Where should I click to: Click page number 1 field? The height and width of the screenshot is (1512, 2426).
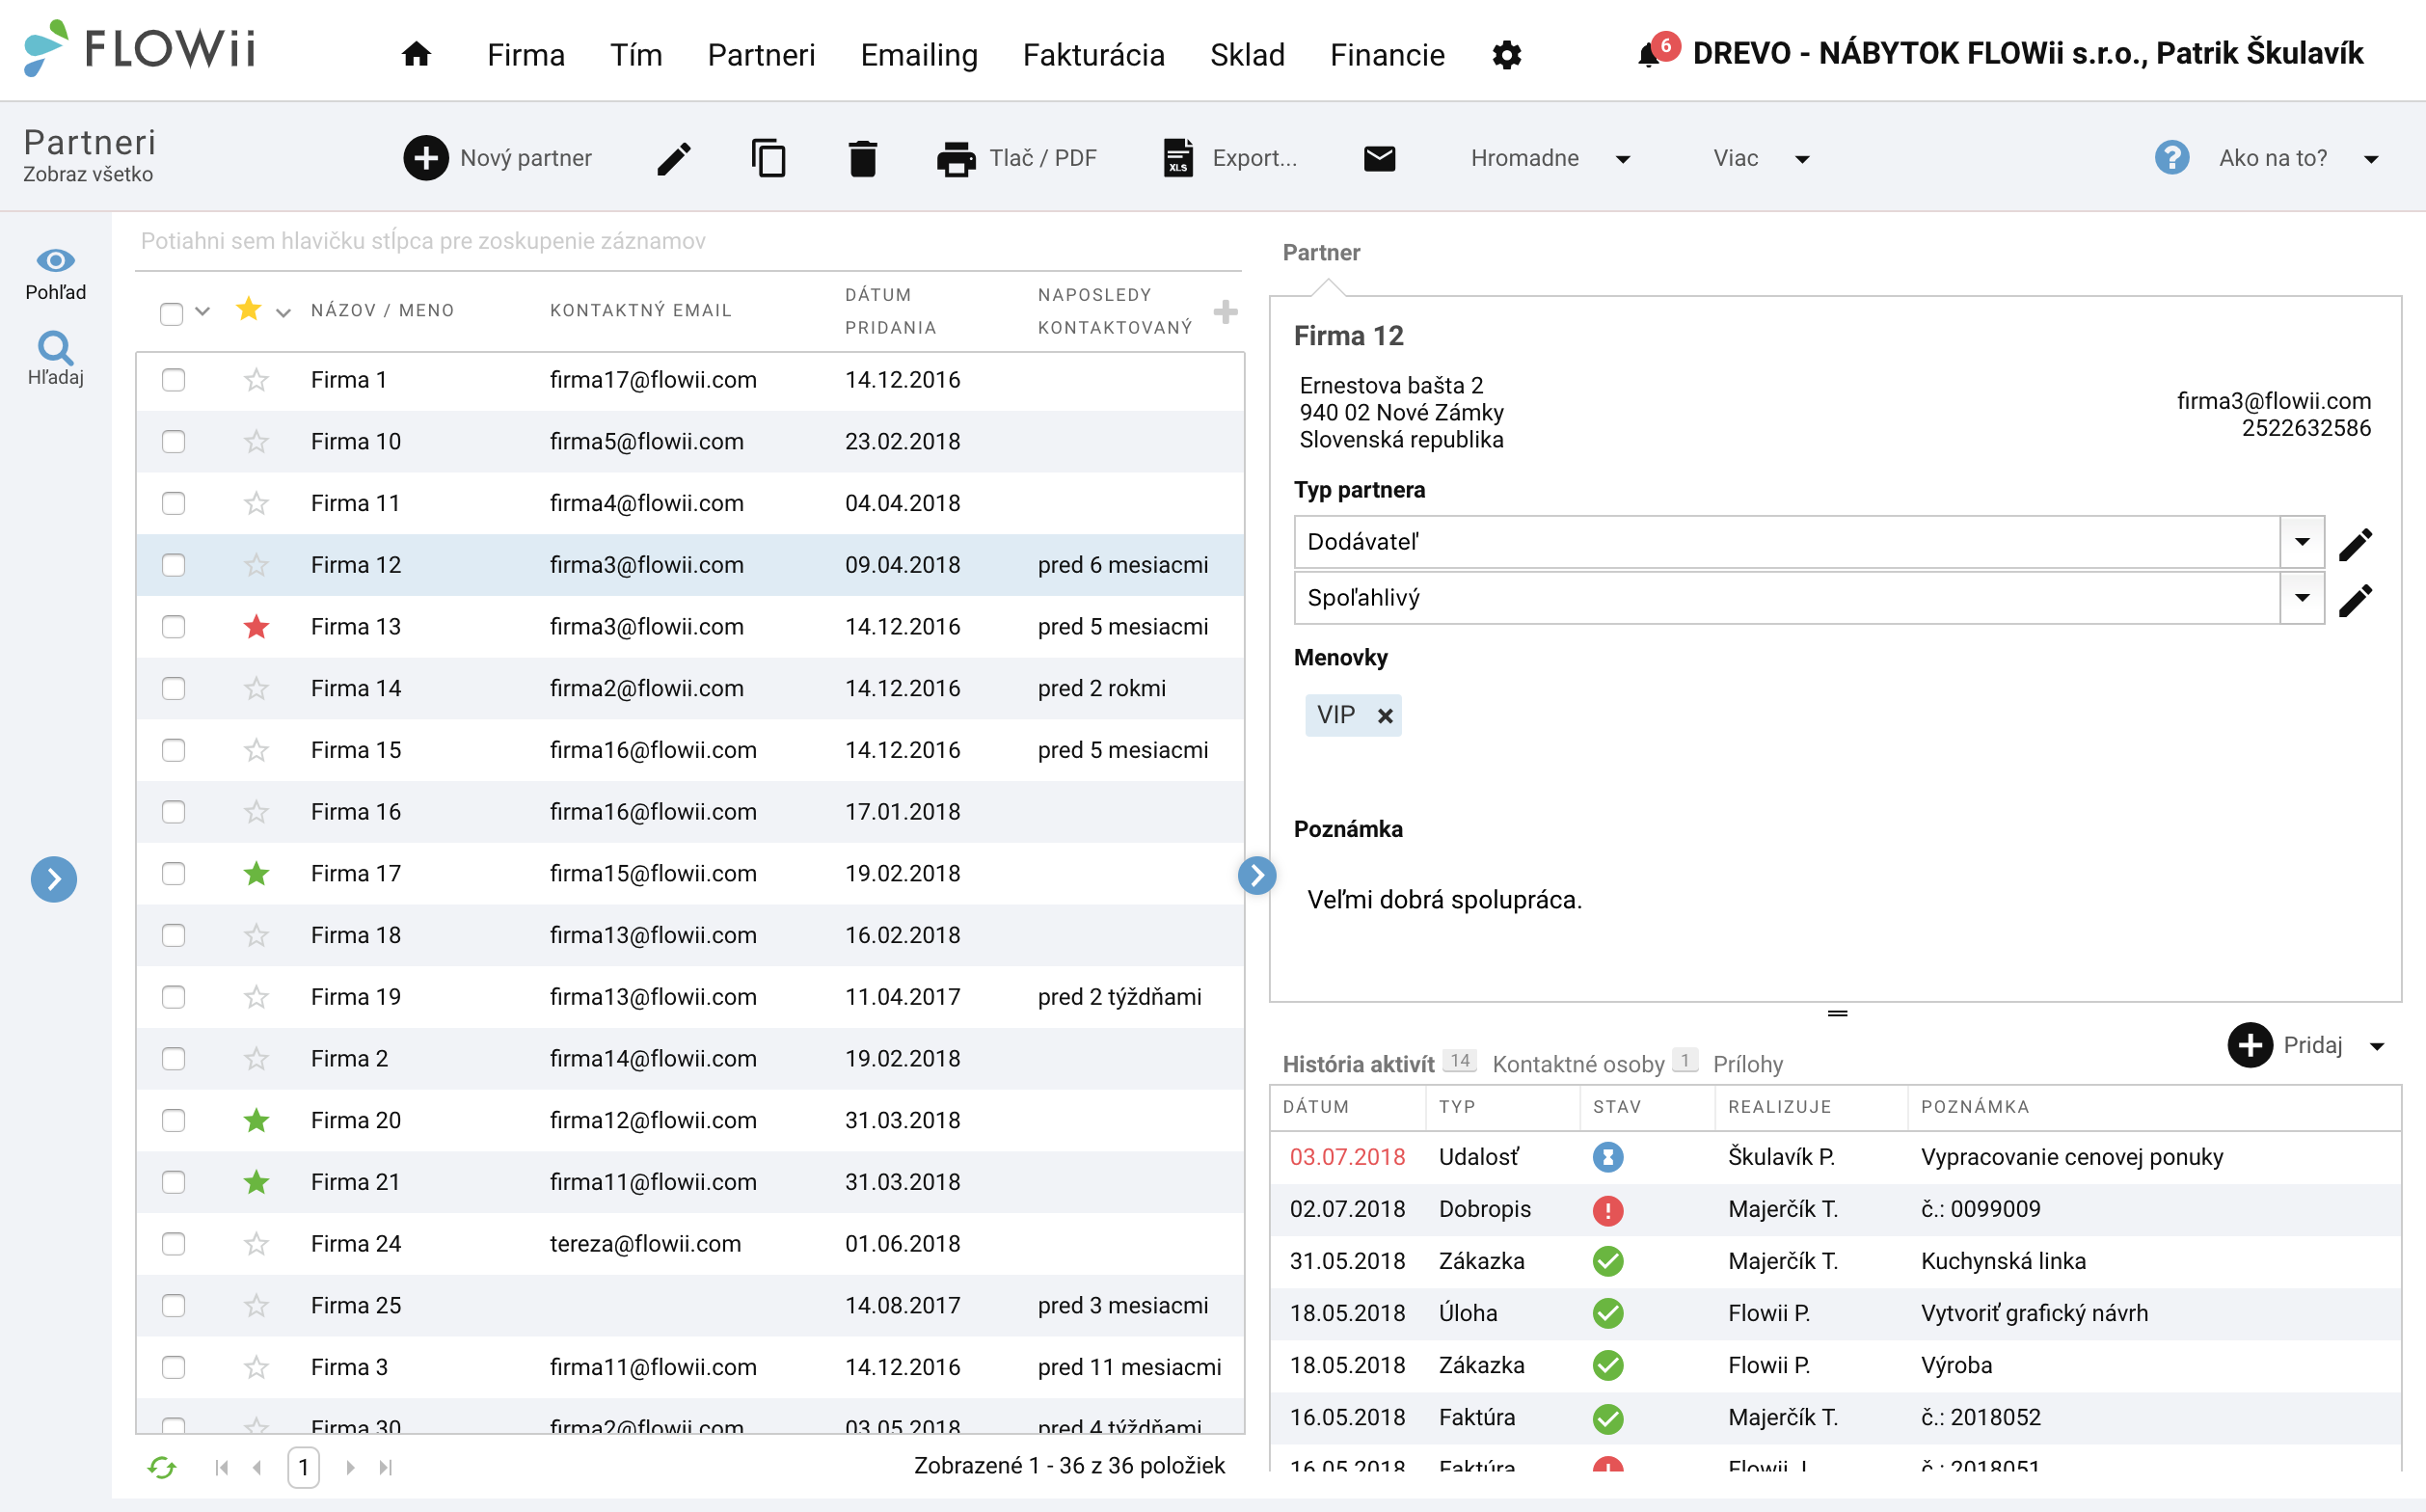click(x=303, y=1468)
